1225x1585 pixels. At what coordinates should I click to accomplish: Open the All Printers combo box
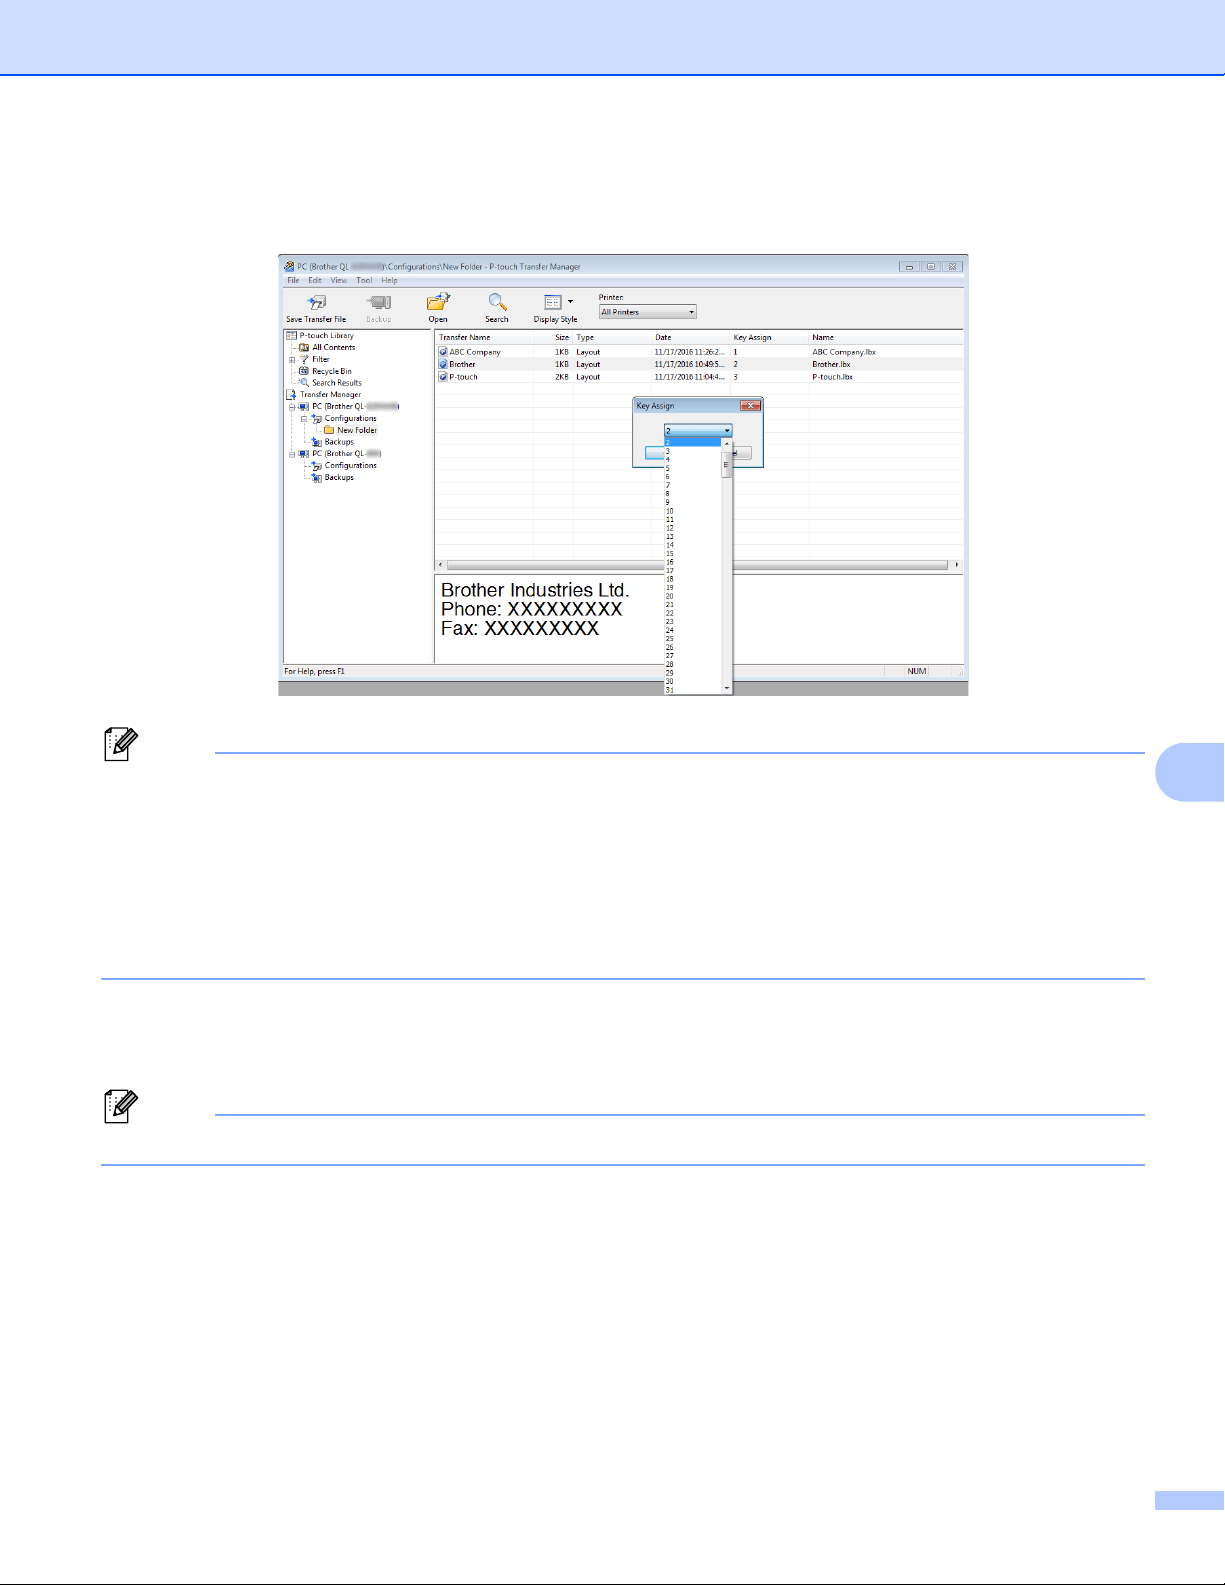647,312
